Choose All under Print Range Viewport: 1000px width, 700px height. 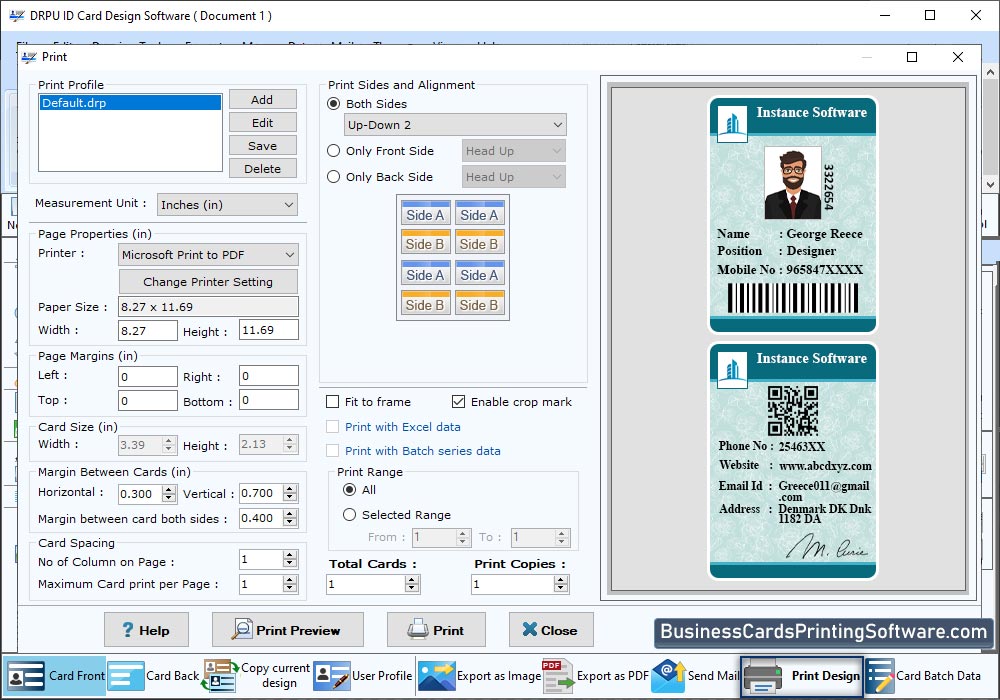click(x=349, y=490)
